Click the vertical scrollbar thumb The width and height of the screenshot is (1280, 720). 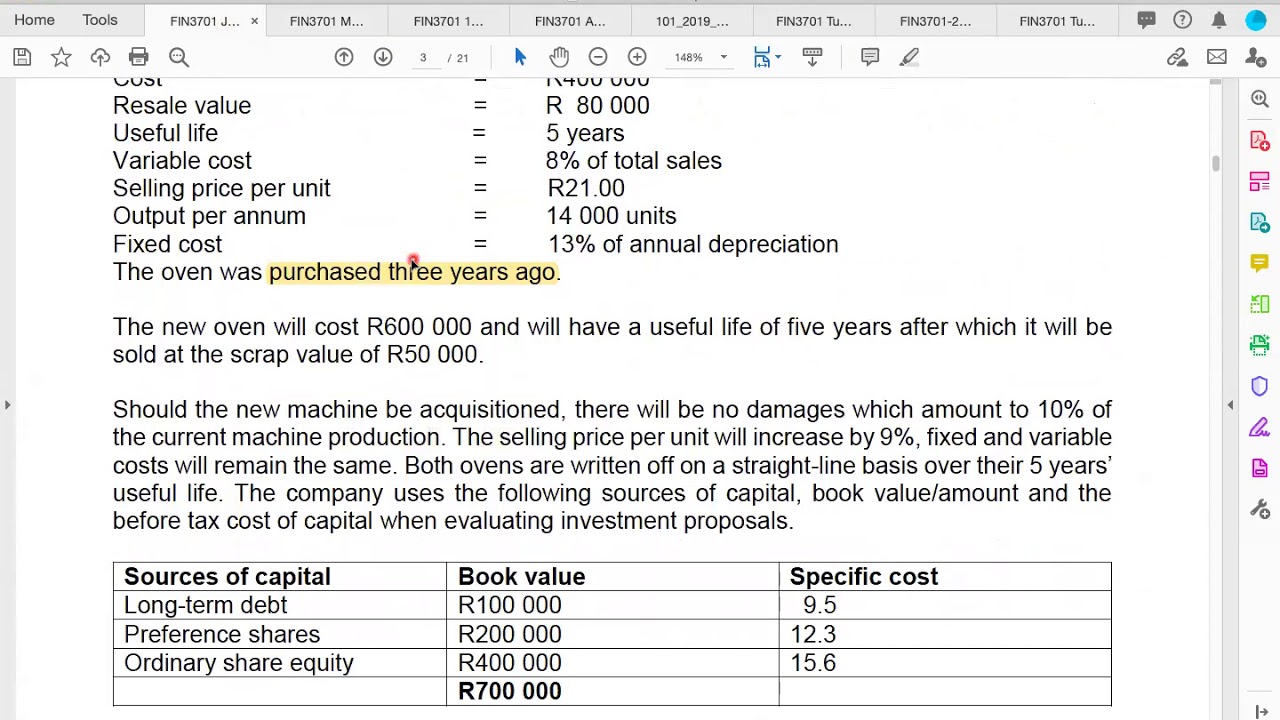[1216, 162]
